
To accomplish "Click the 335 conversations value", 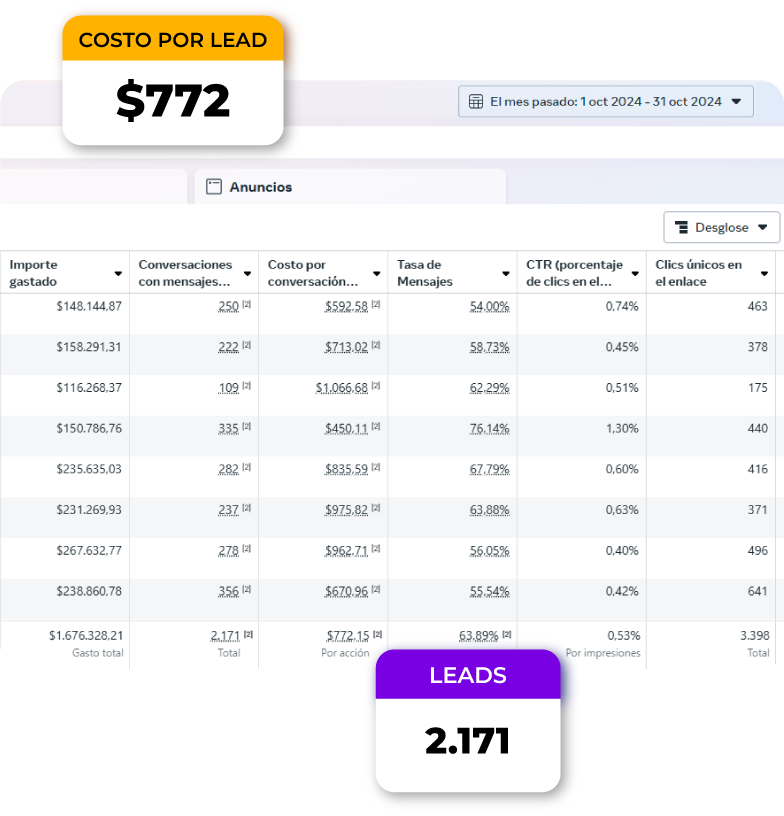I will pyautogui.click(x=228, y=428).
